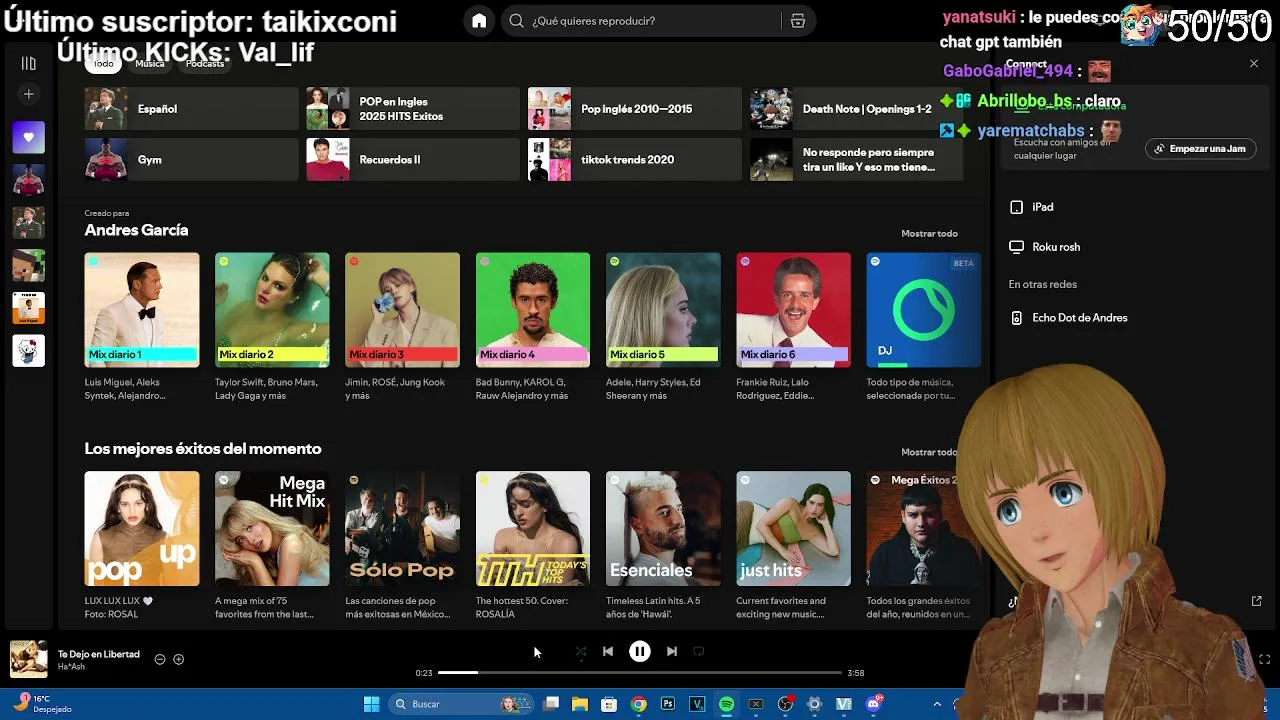Pause the current song
The width and height of the screenshot is (1280, 720).
(640, 651)
